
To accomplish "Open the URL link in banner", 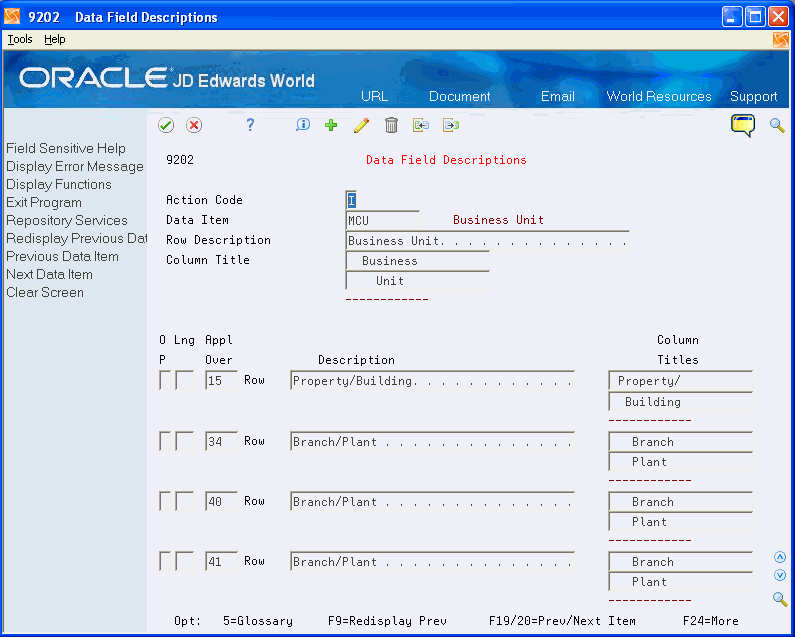I will coord(375,96).
